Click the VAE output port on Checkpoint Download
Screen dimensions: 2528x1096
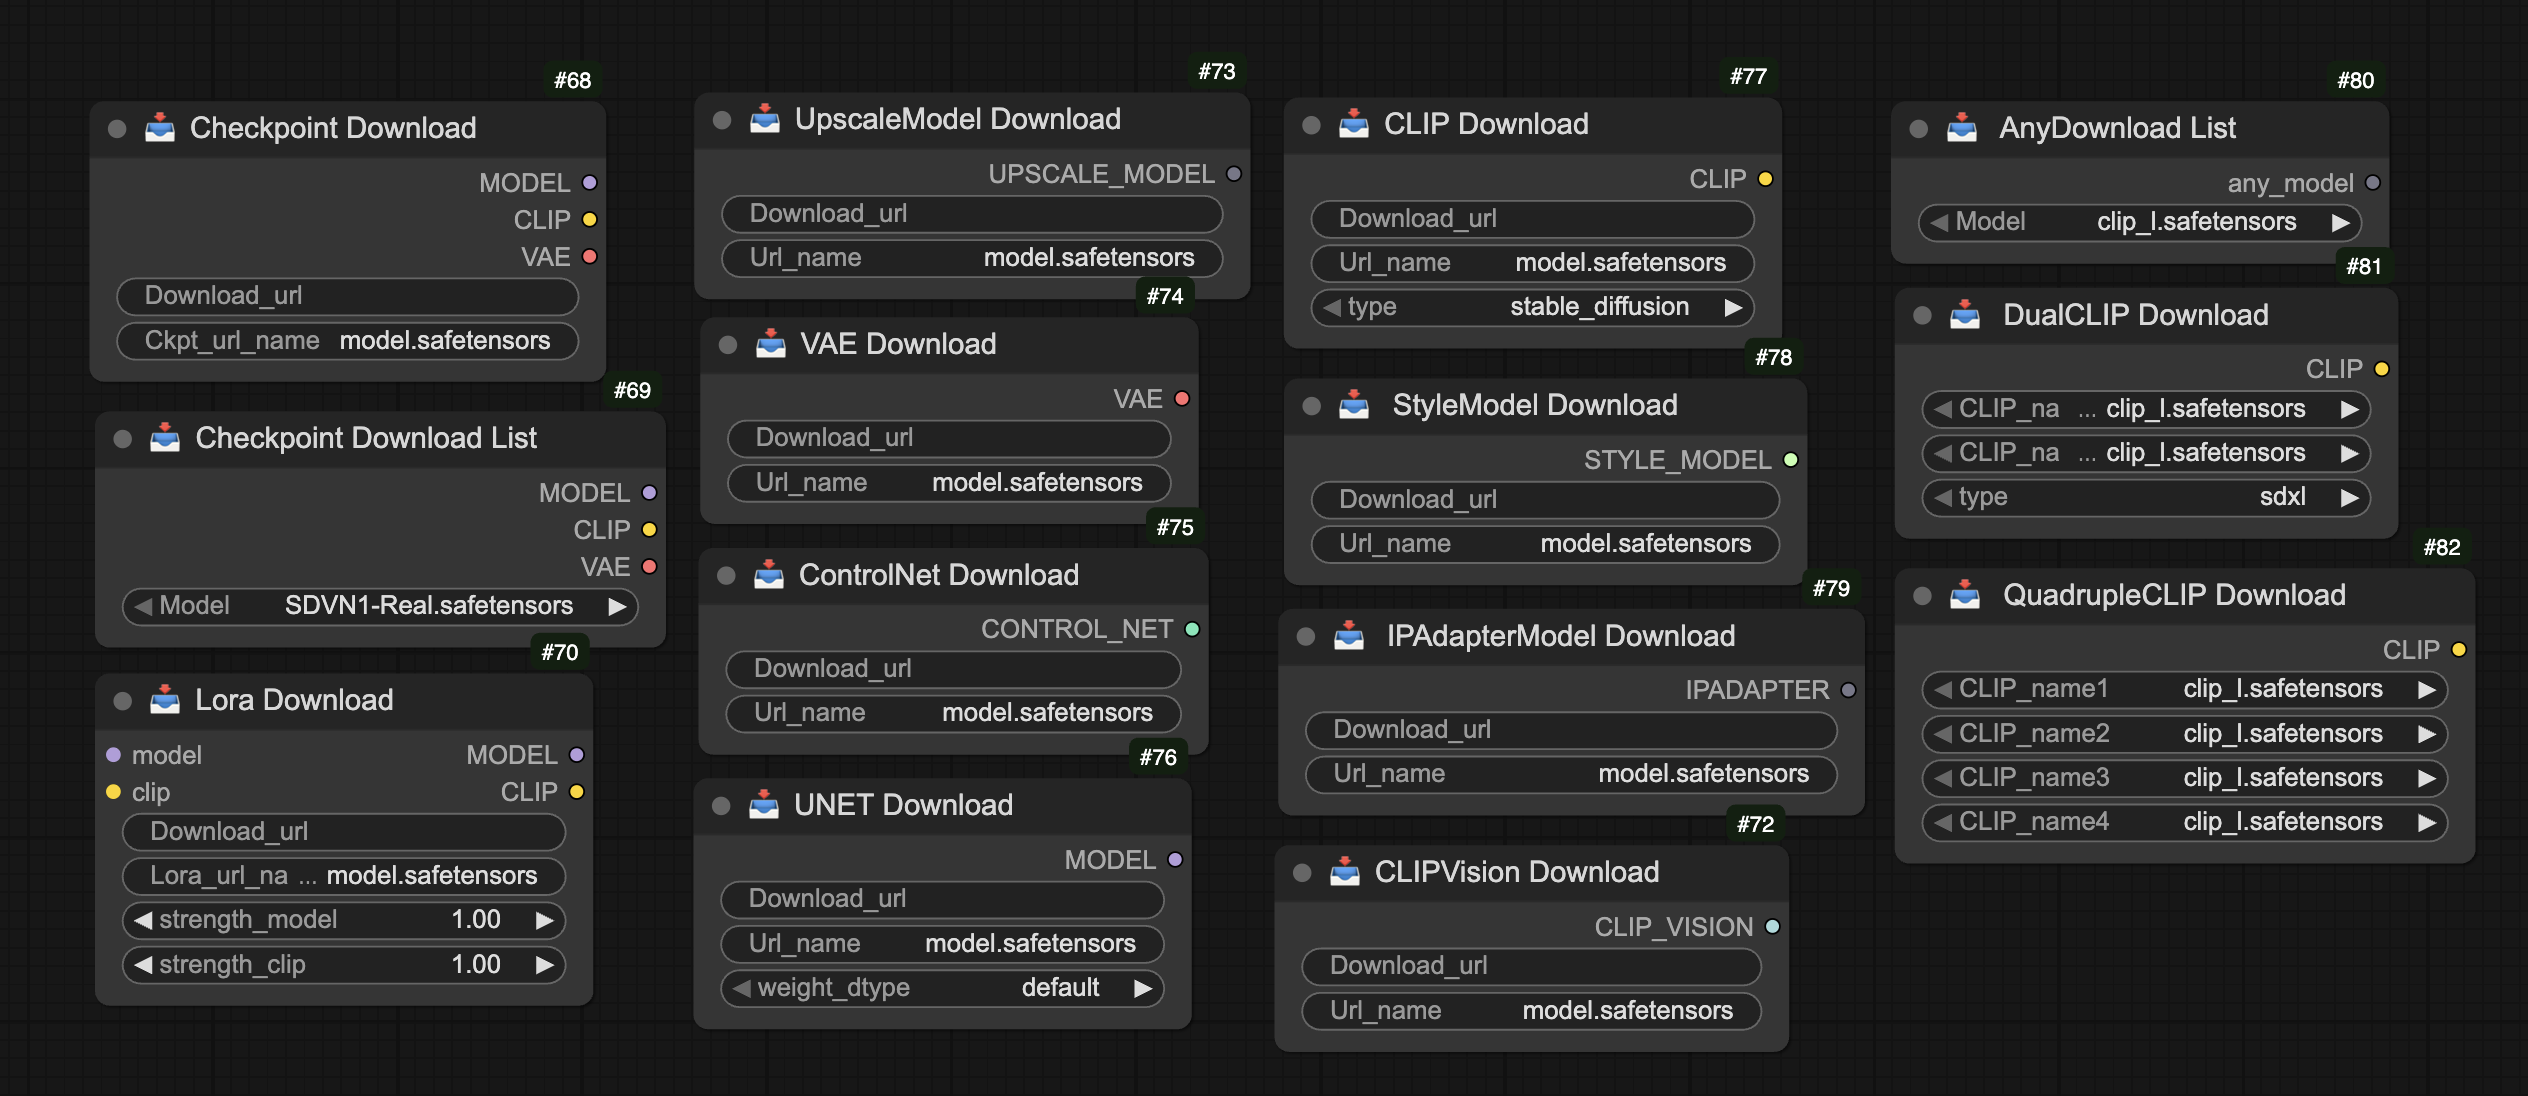coord(590,257)
